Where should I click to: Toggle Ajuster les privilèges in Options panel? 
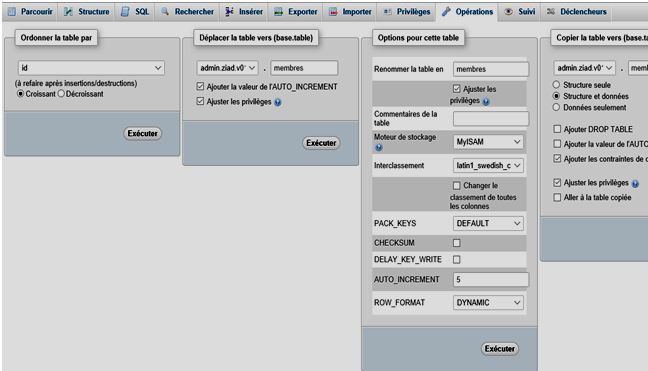457,88
